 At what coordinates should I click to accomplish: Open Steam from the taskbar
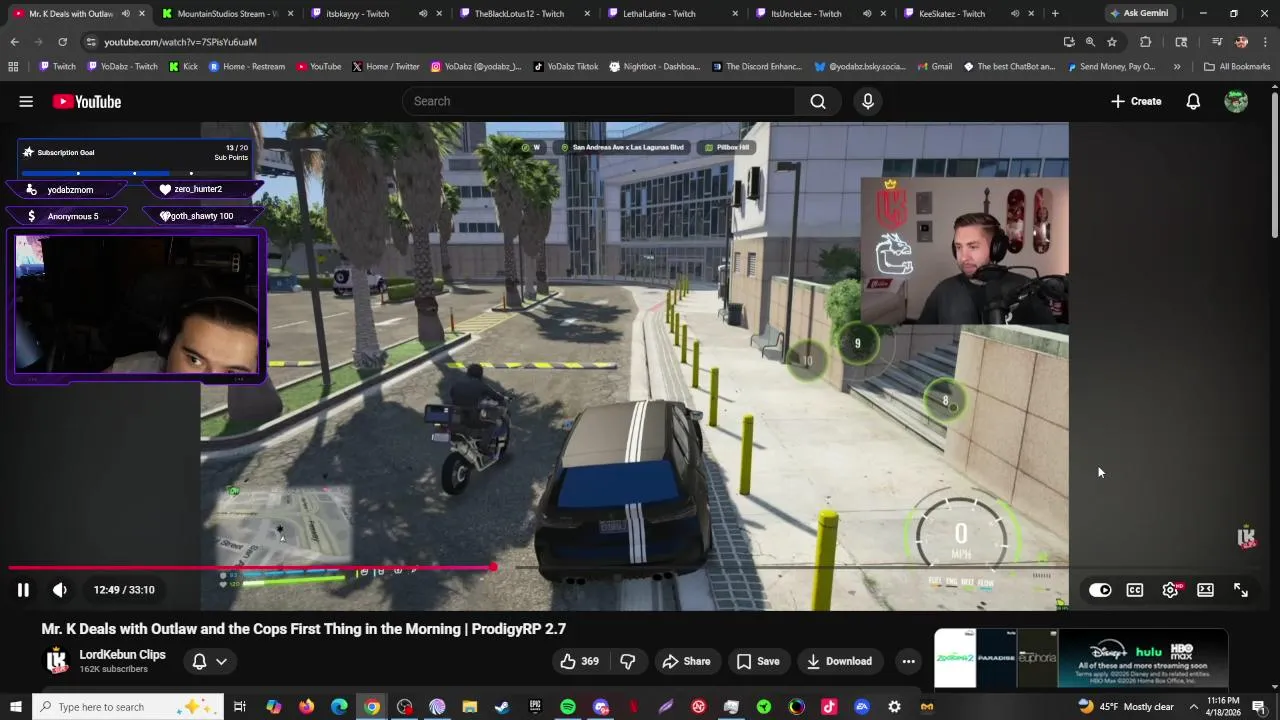point(502,707)
